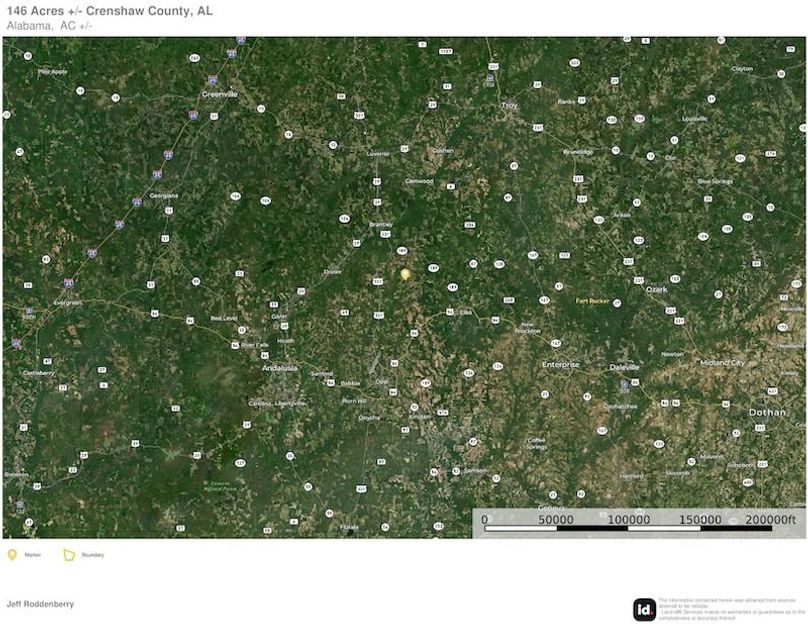The image size is (808, 624).
Task: Click the Marker pin icon in the legend
Action: pos(12,554)
